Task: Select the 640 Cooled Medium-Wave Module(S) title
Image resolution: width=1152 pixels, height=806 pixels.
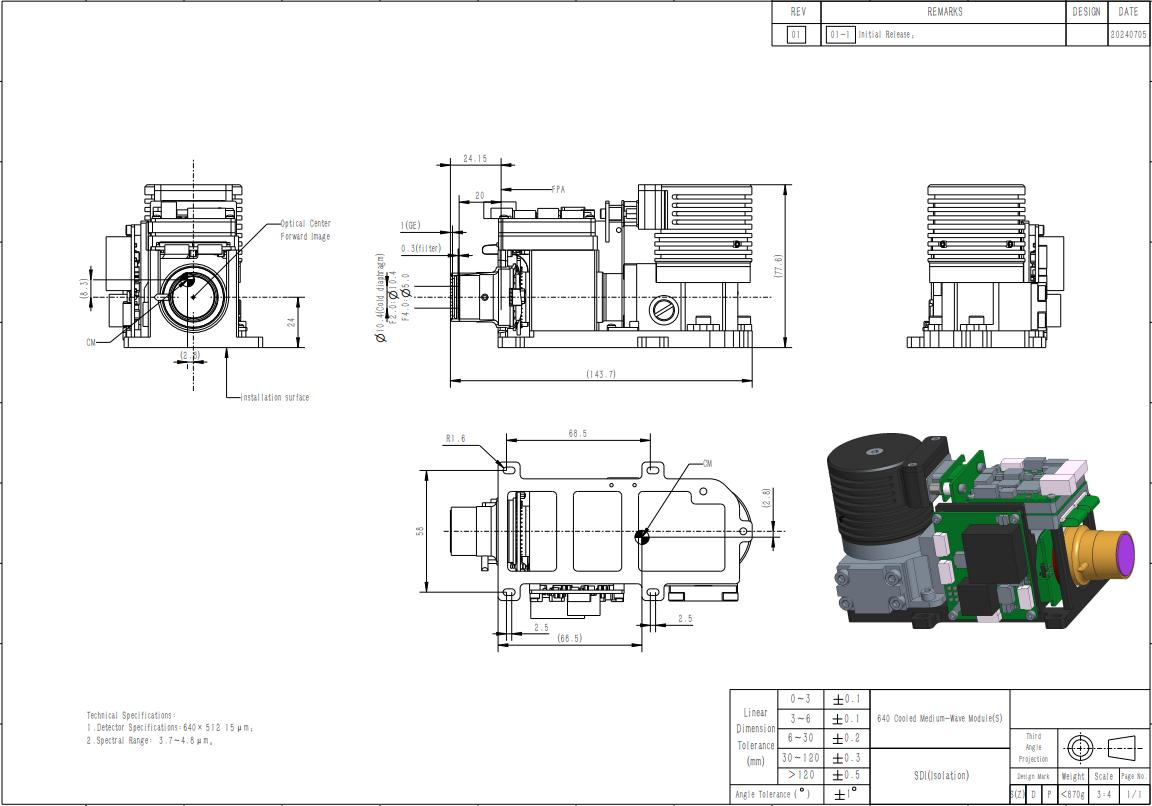Action: pos(940,718)
